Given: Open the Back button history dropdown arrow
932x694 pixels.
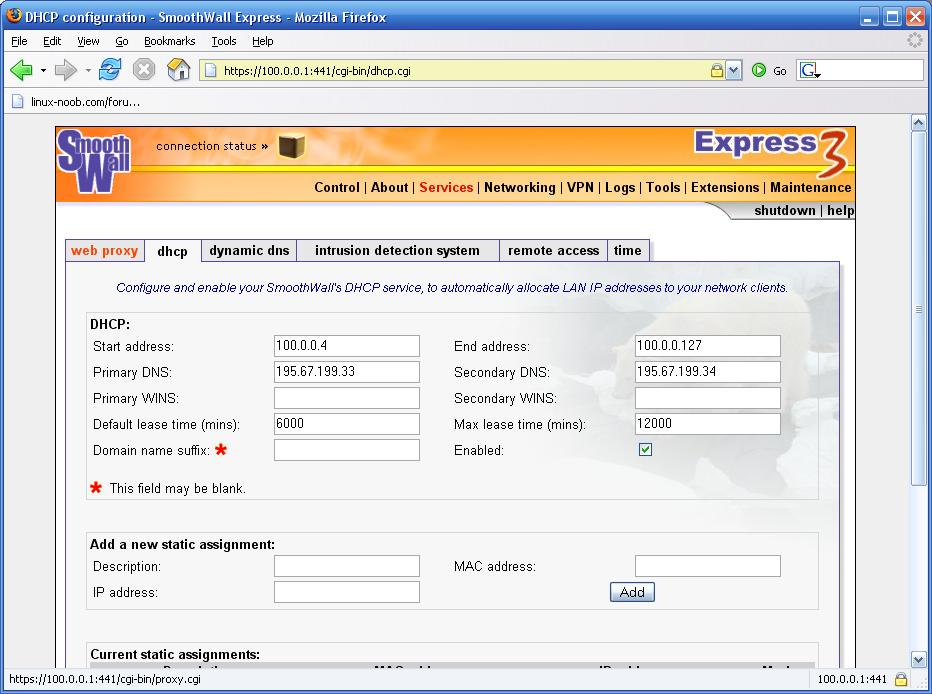Looking at the screenshot, I should [x=43, y=70].
